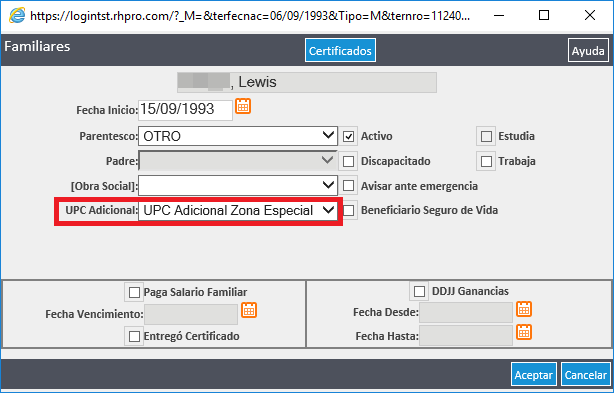Click the Internet Explorer icon in title bar
This screenshot has height=393, width=614.
tap(17, 15)
